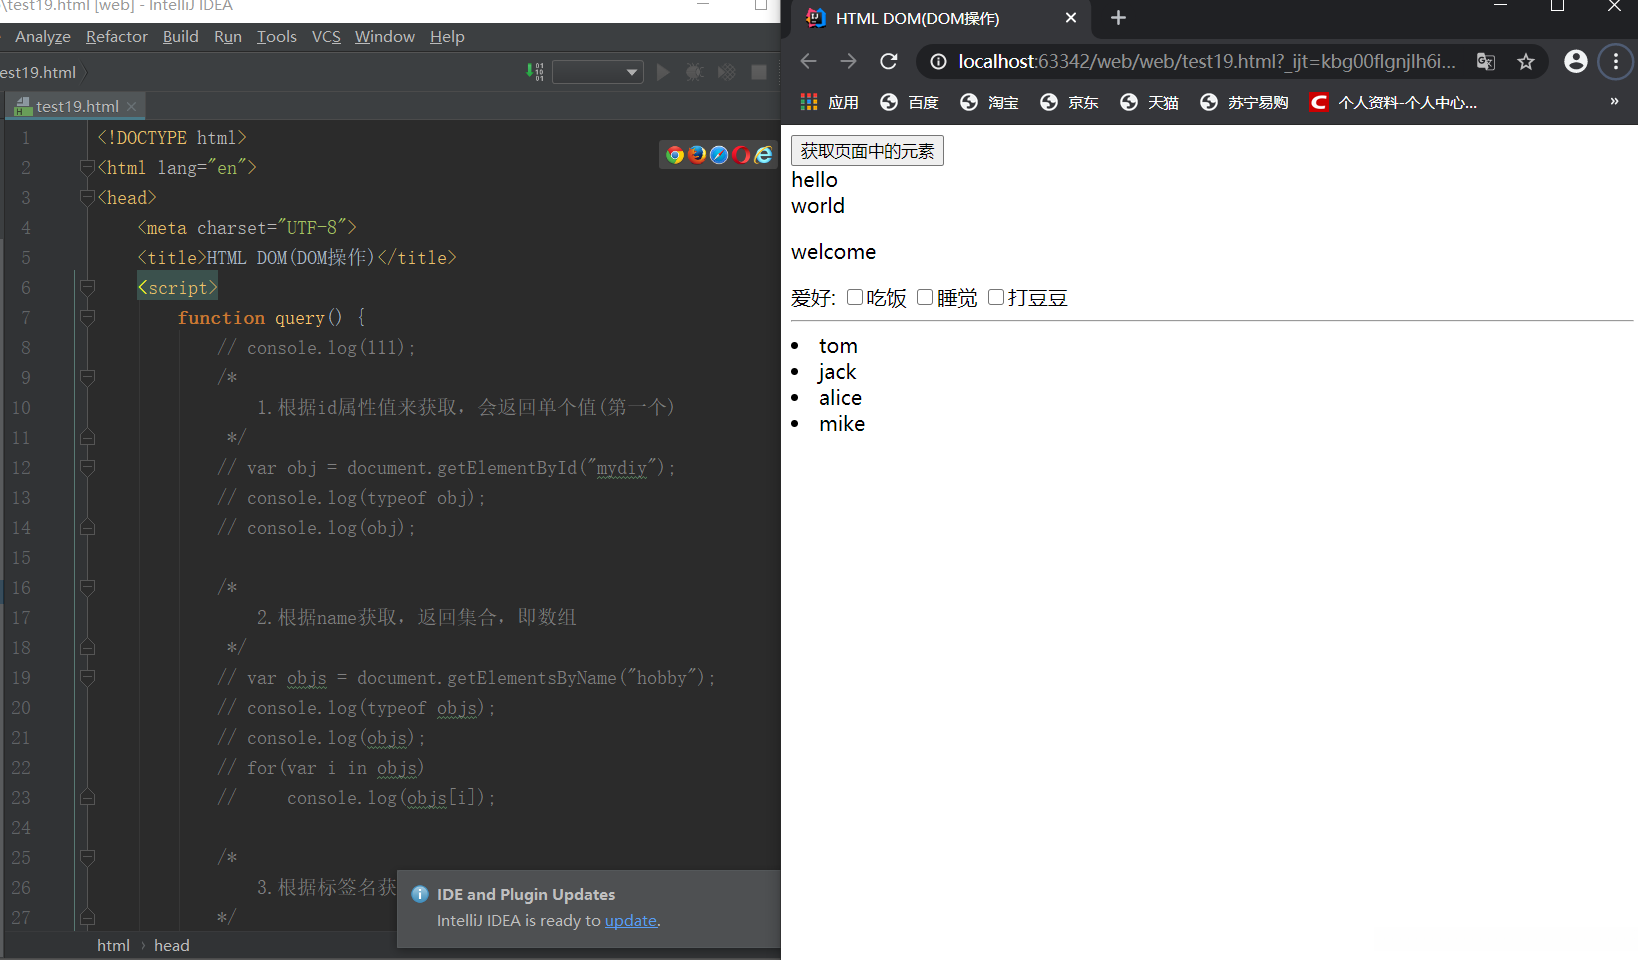Open page in Firefox from IntelliJ editor popup
This screenshot has width=1638, height=960.
(x=697, y=154)
